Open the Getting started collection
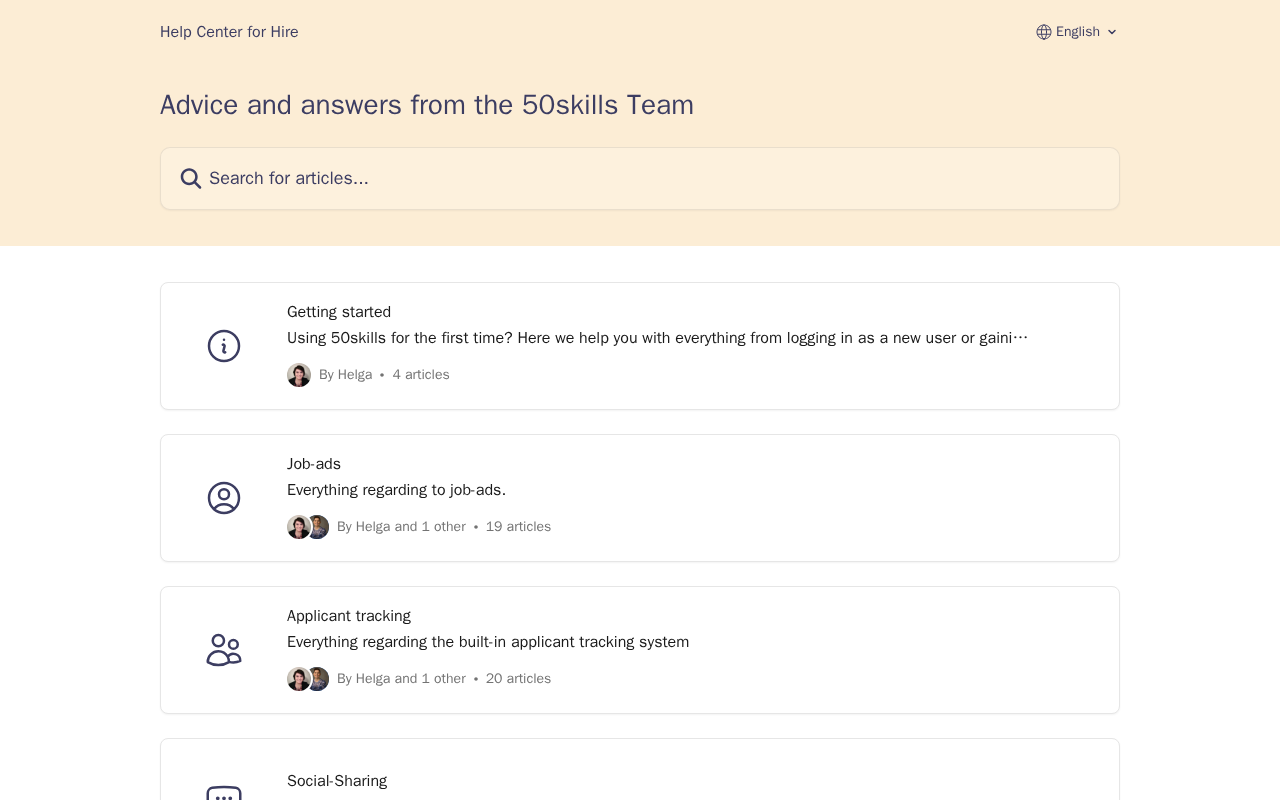The width and height of the screenshot is (1280, 800). coord(339,312)
